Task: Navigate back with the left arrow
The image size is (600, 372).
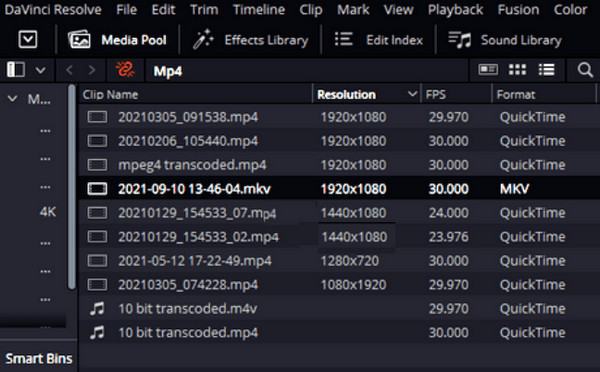Action: point(69,70)
